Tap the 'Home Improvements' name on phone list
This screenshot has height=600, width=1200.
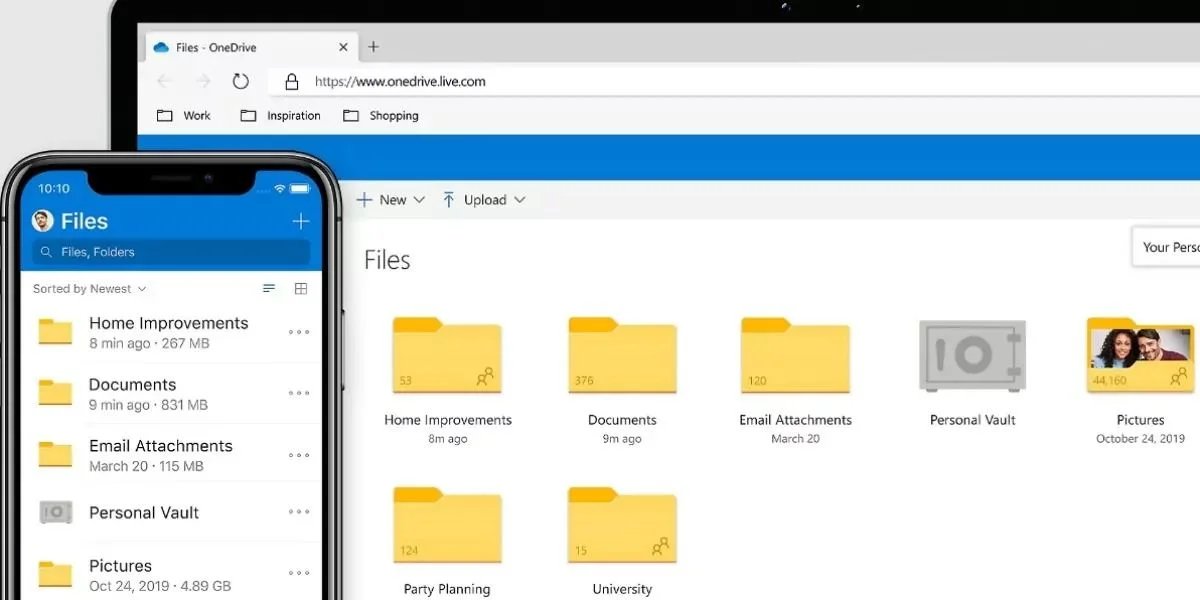click(x=168, y=323)
